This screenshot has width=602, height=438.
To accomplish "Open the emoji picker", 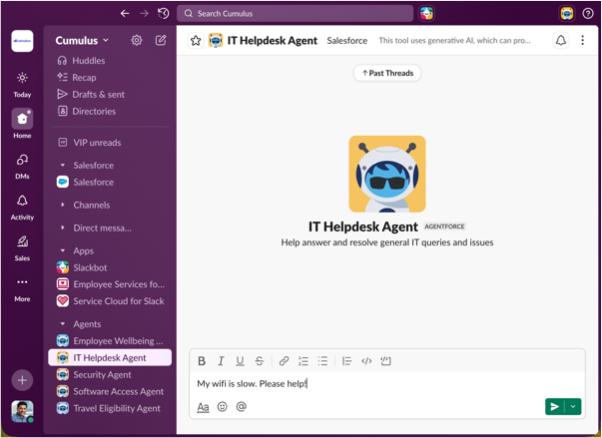I will pos(222,407).
